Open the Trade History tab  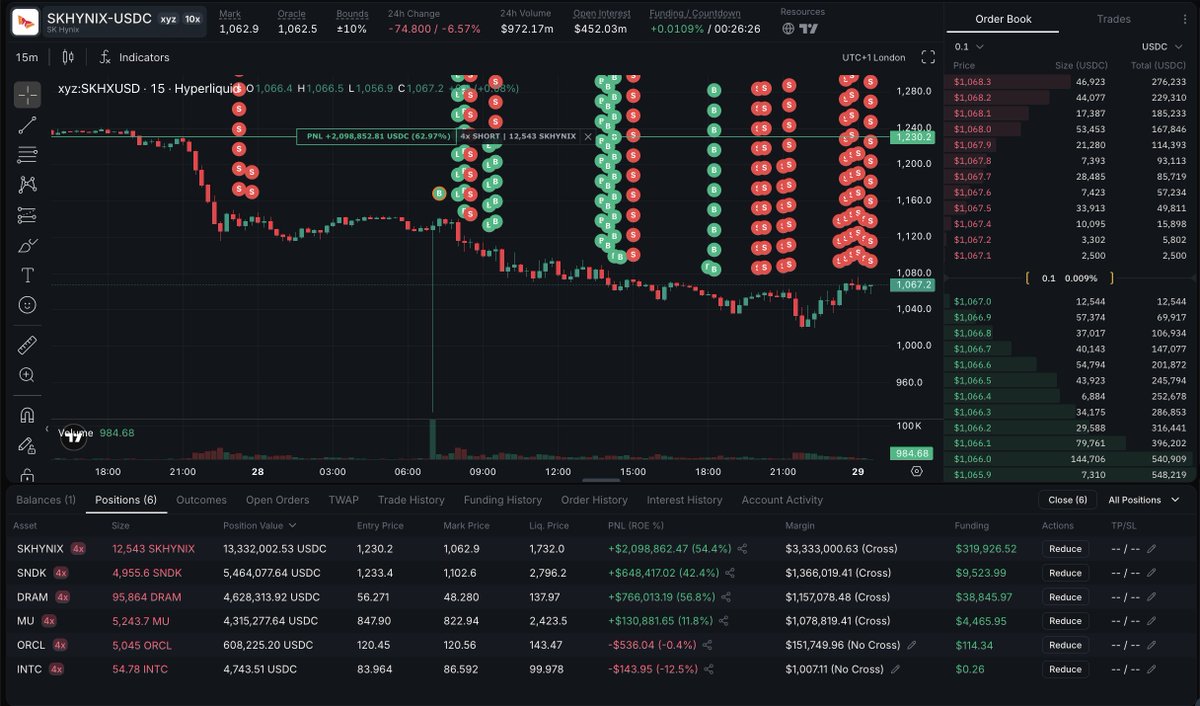tap(411, 500)
